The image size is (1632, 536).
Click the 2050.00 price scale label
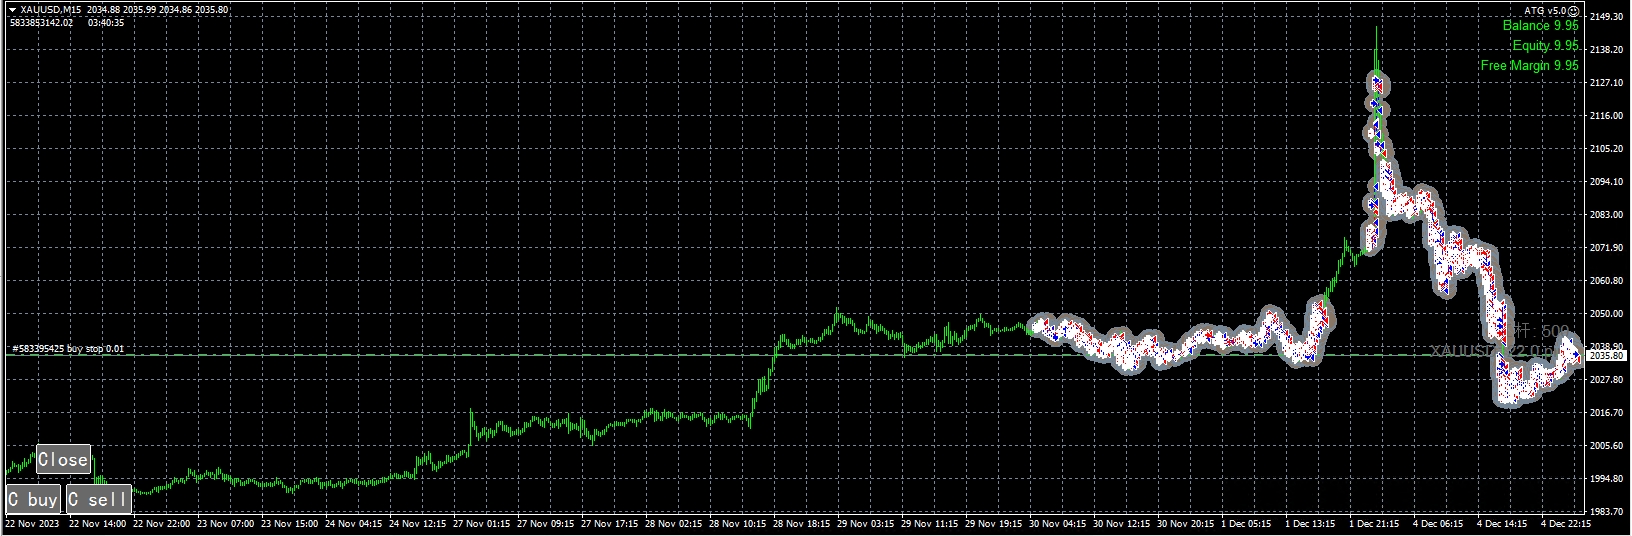pos(1606,314)
